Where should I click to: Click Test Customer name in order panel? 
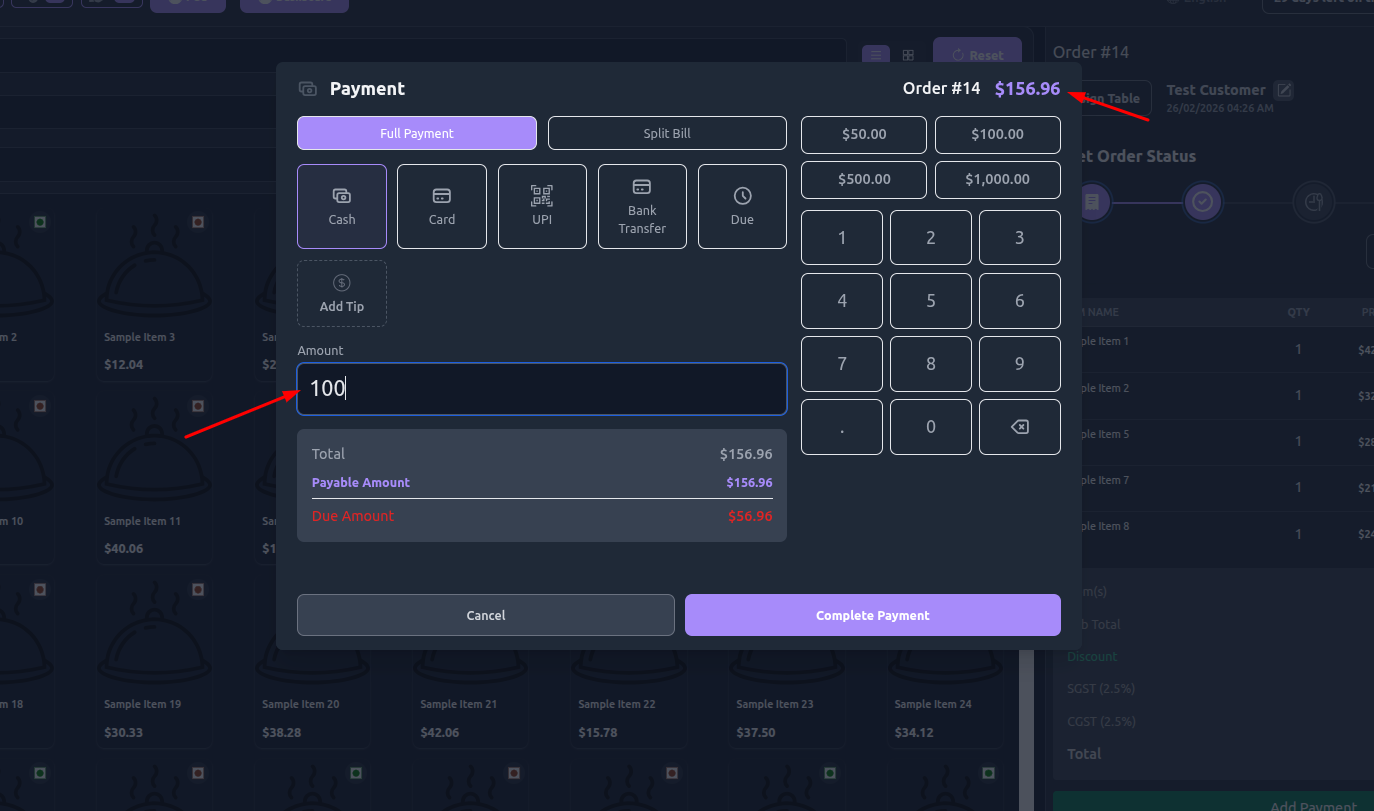(x=1216, y=90)
